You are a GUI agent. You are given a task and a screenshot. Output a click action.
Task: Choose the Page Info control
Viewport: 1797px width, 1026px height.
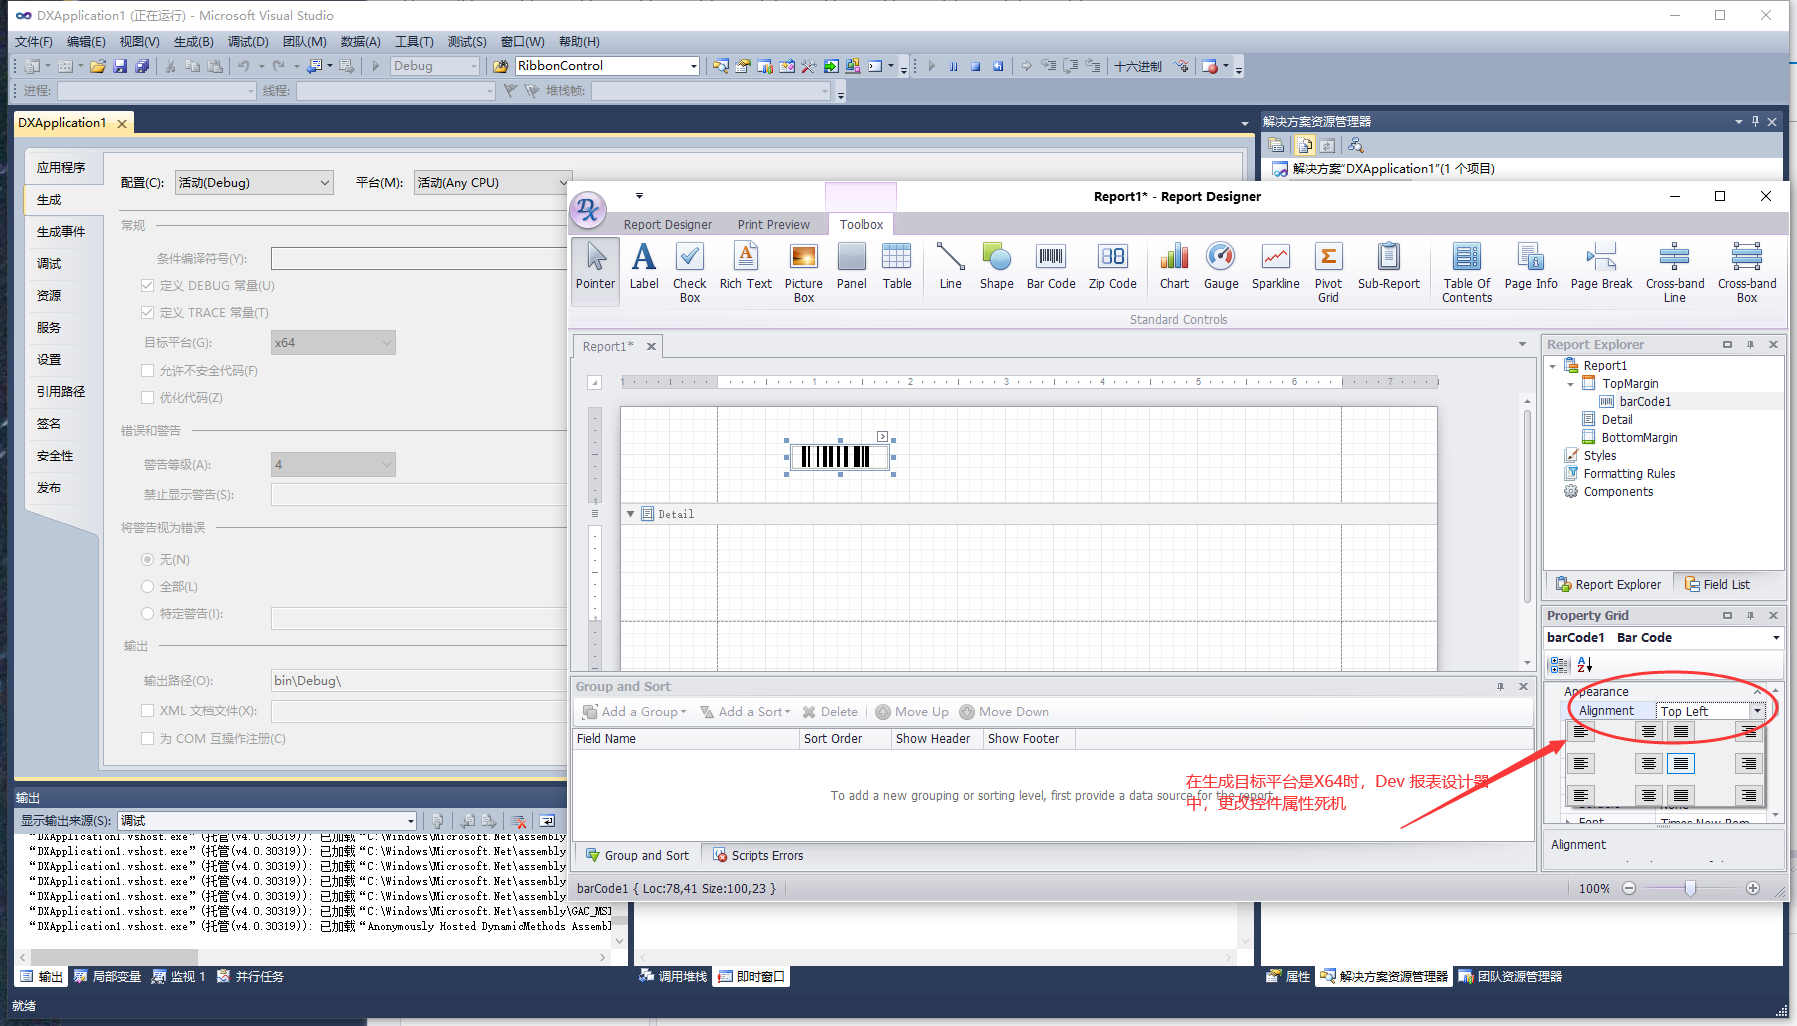[1531, 267]
